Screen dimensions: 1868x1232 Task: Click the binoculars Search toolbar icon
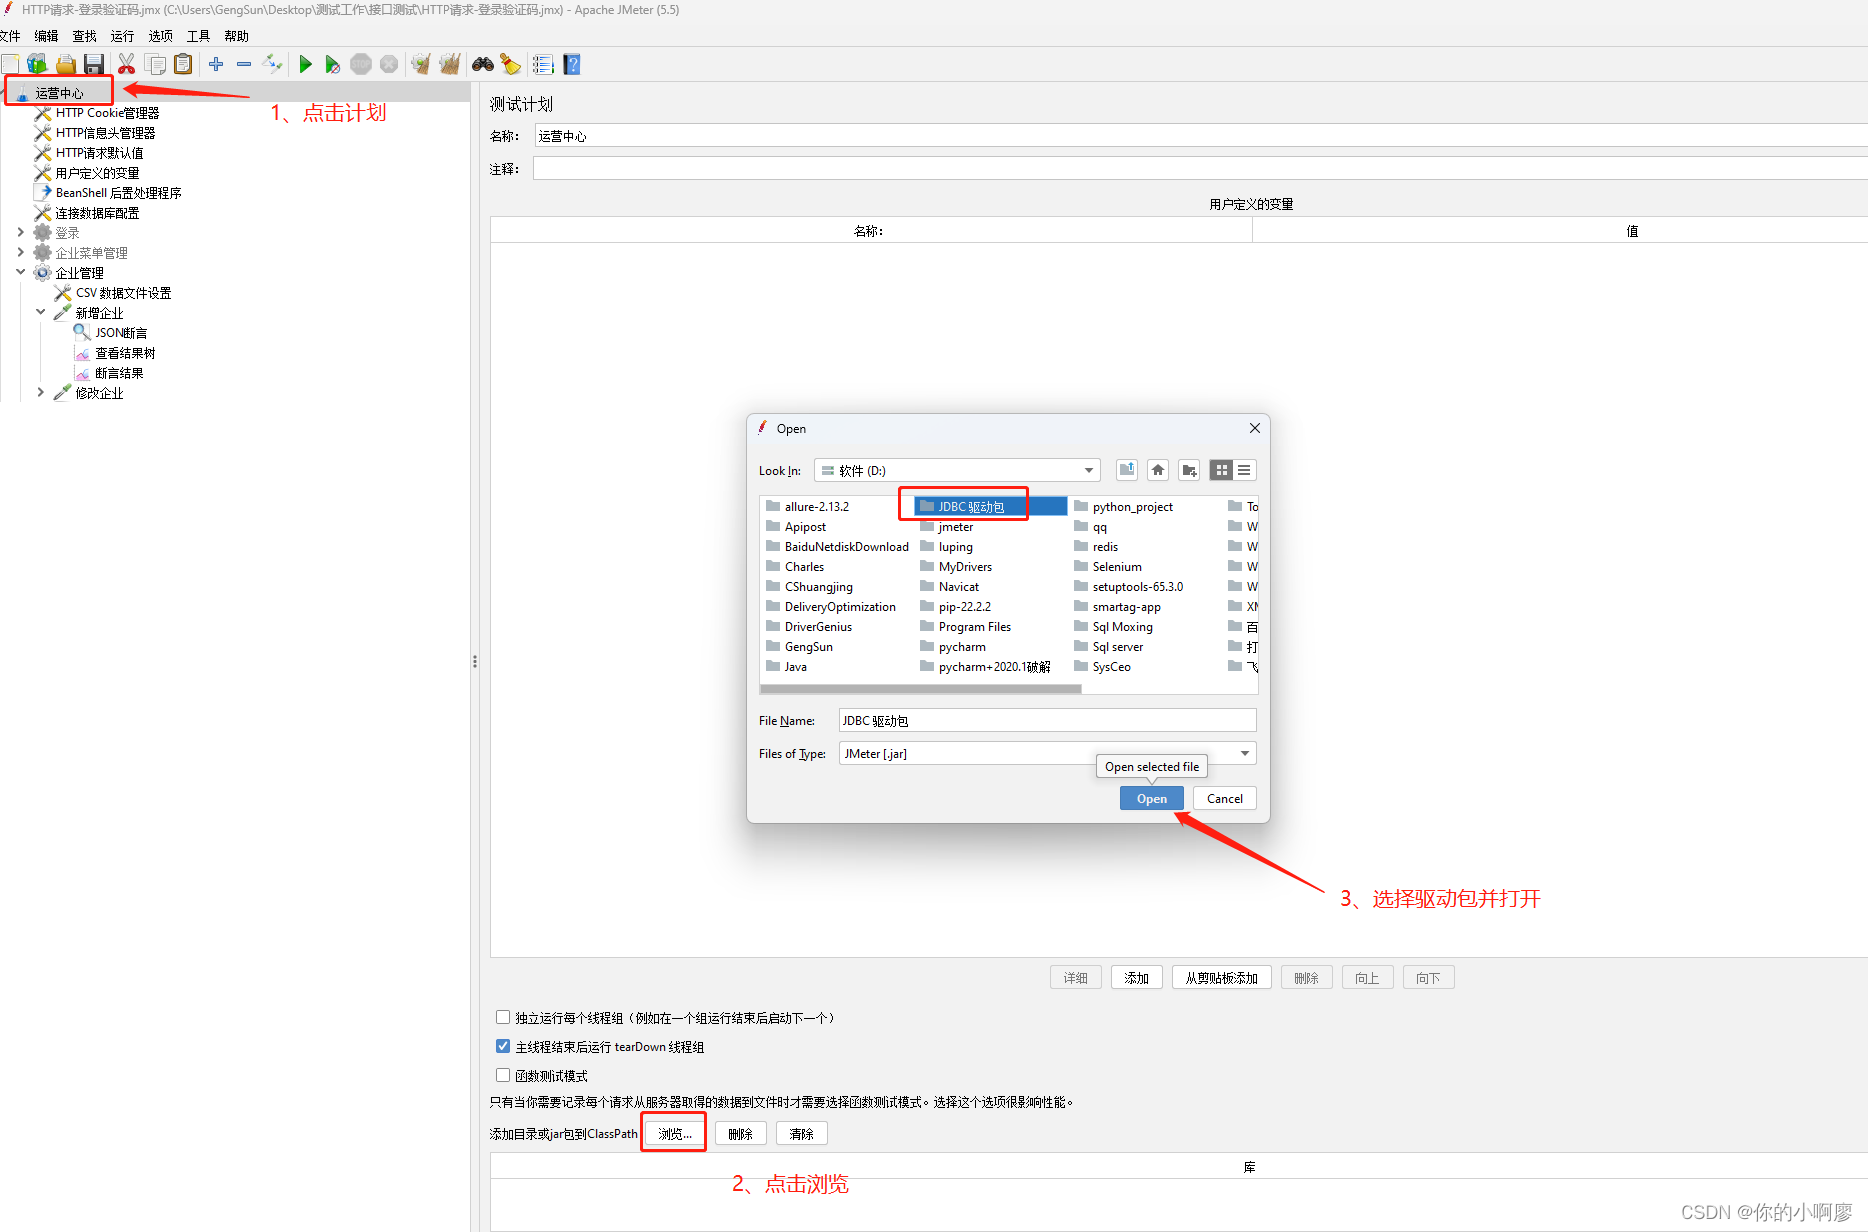point(483,65)
